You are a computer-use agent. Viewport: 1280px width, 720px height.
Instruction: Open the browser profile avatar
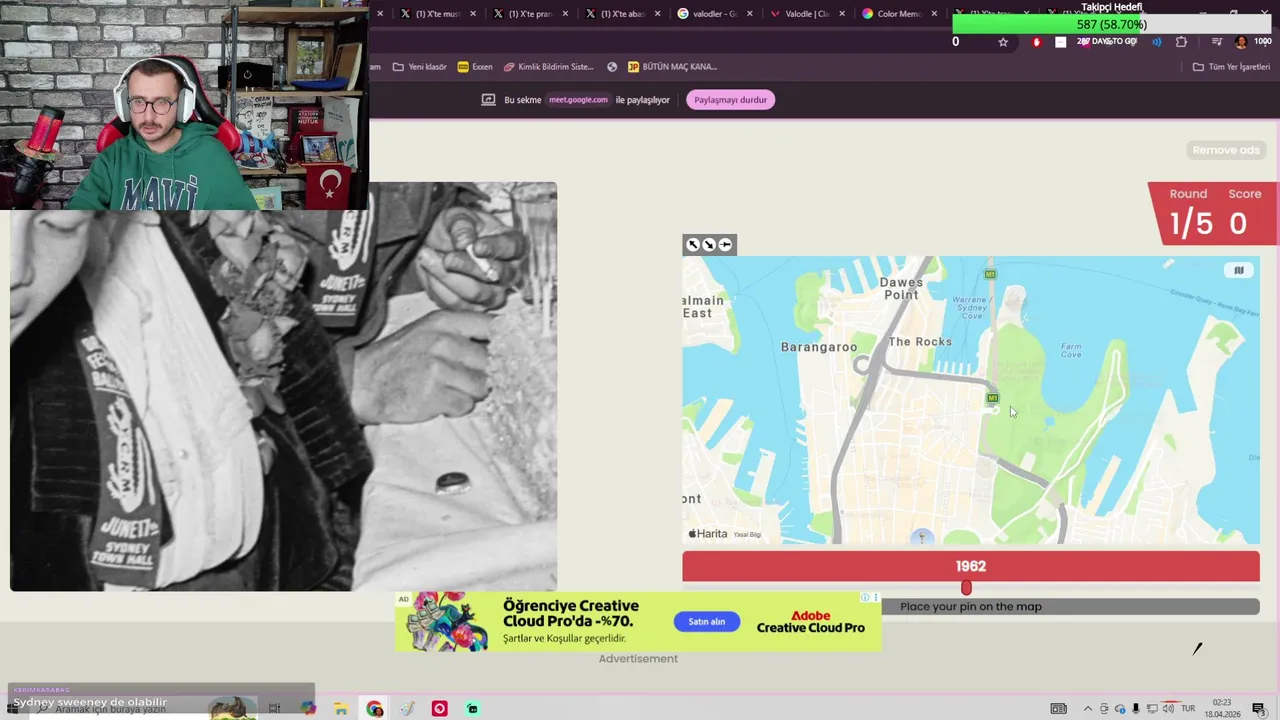click(x=1240, y=42)
